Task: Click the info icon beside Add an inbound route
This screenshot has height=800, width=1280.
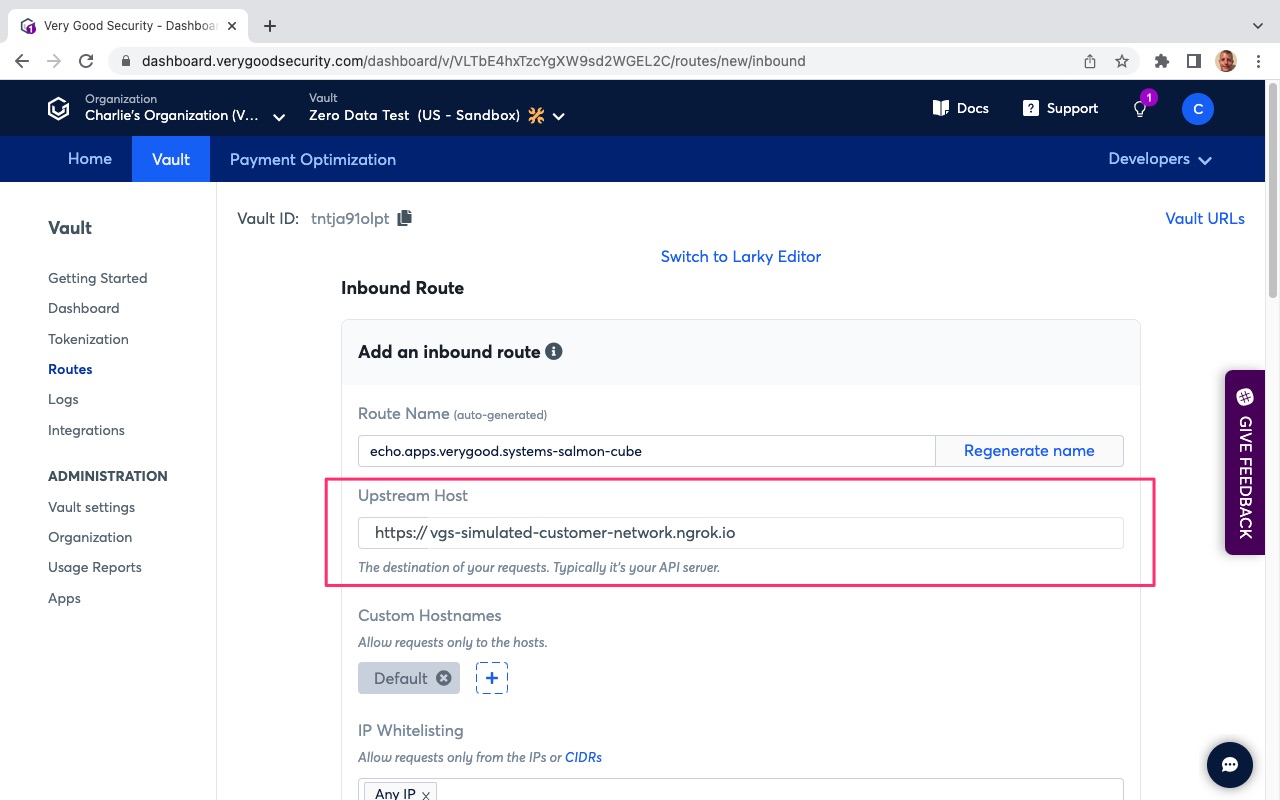Action: point(554,351)
